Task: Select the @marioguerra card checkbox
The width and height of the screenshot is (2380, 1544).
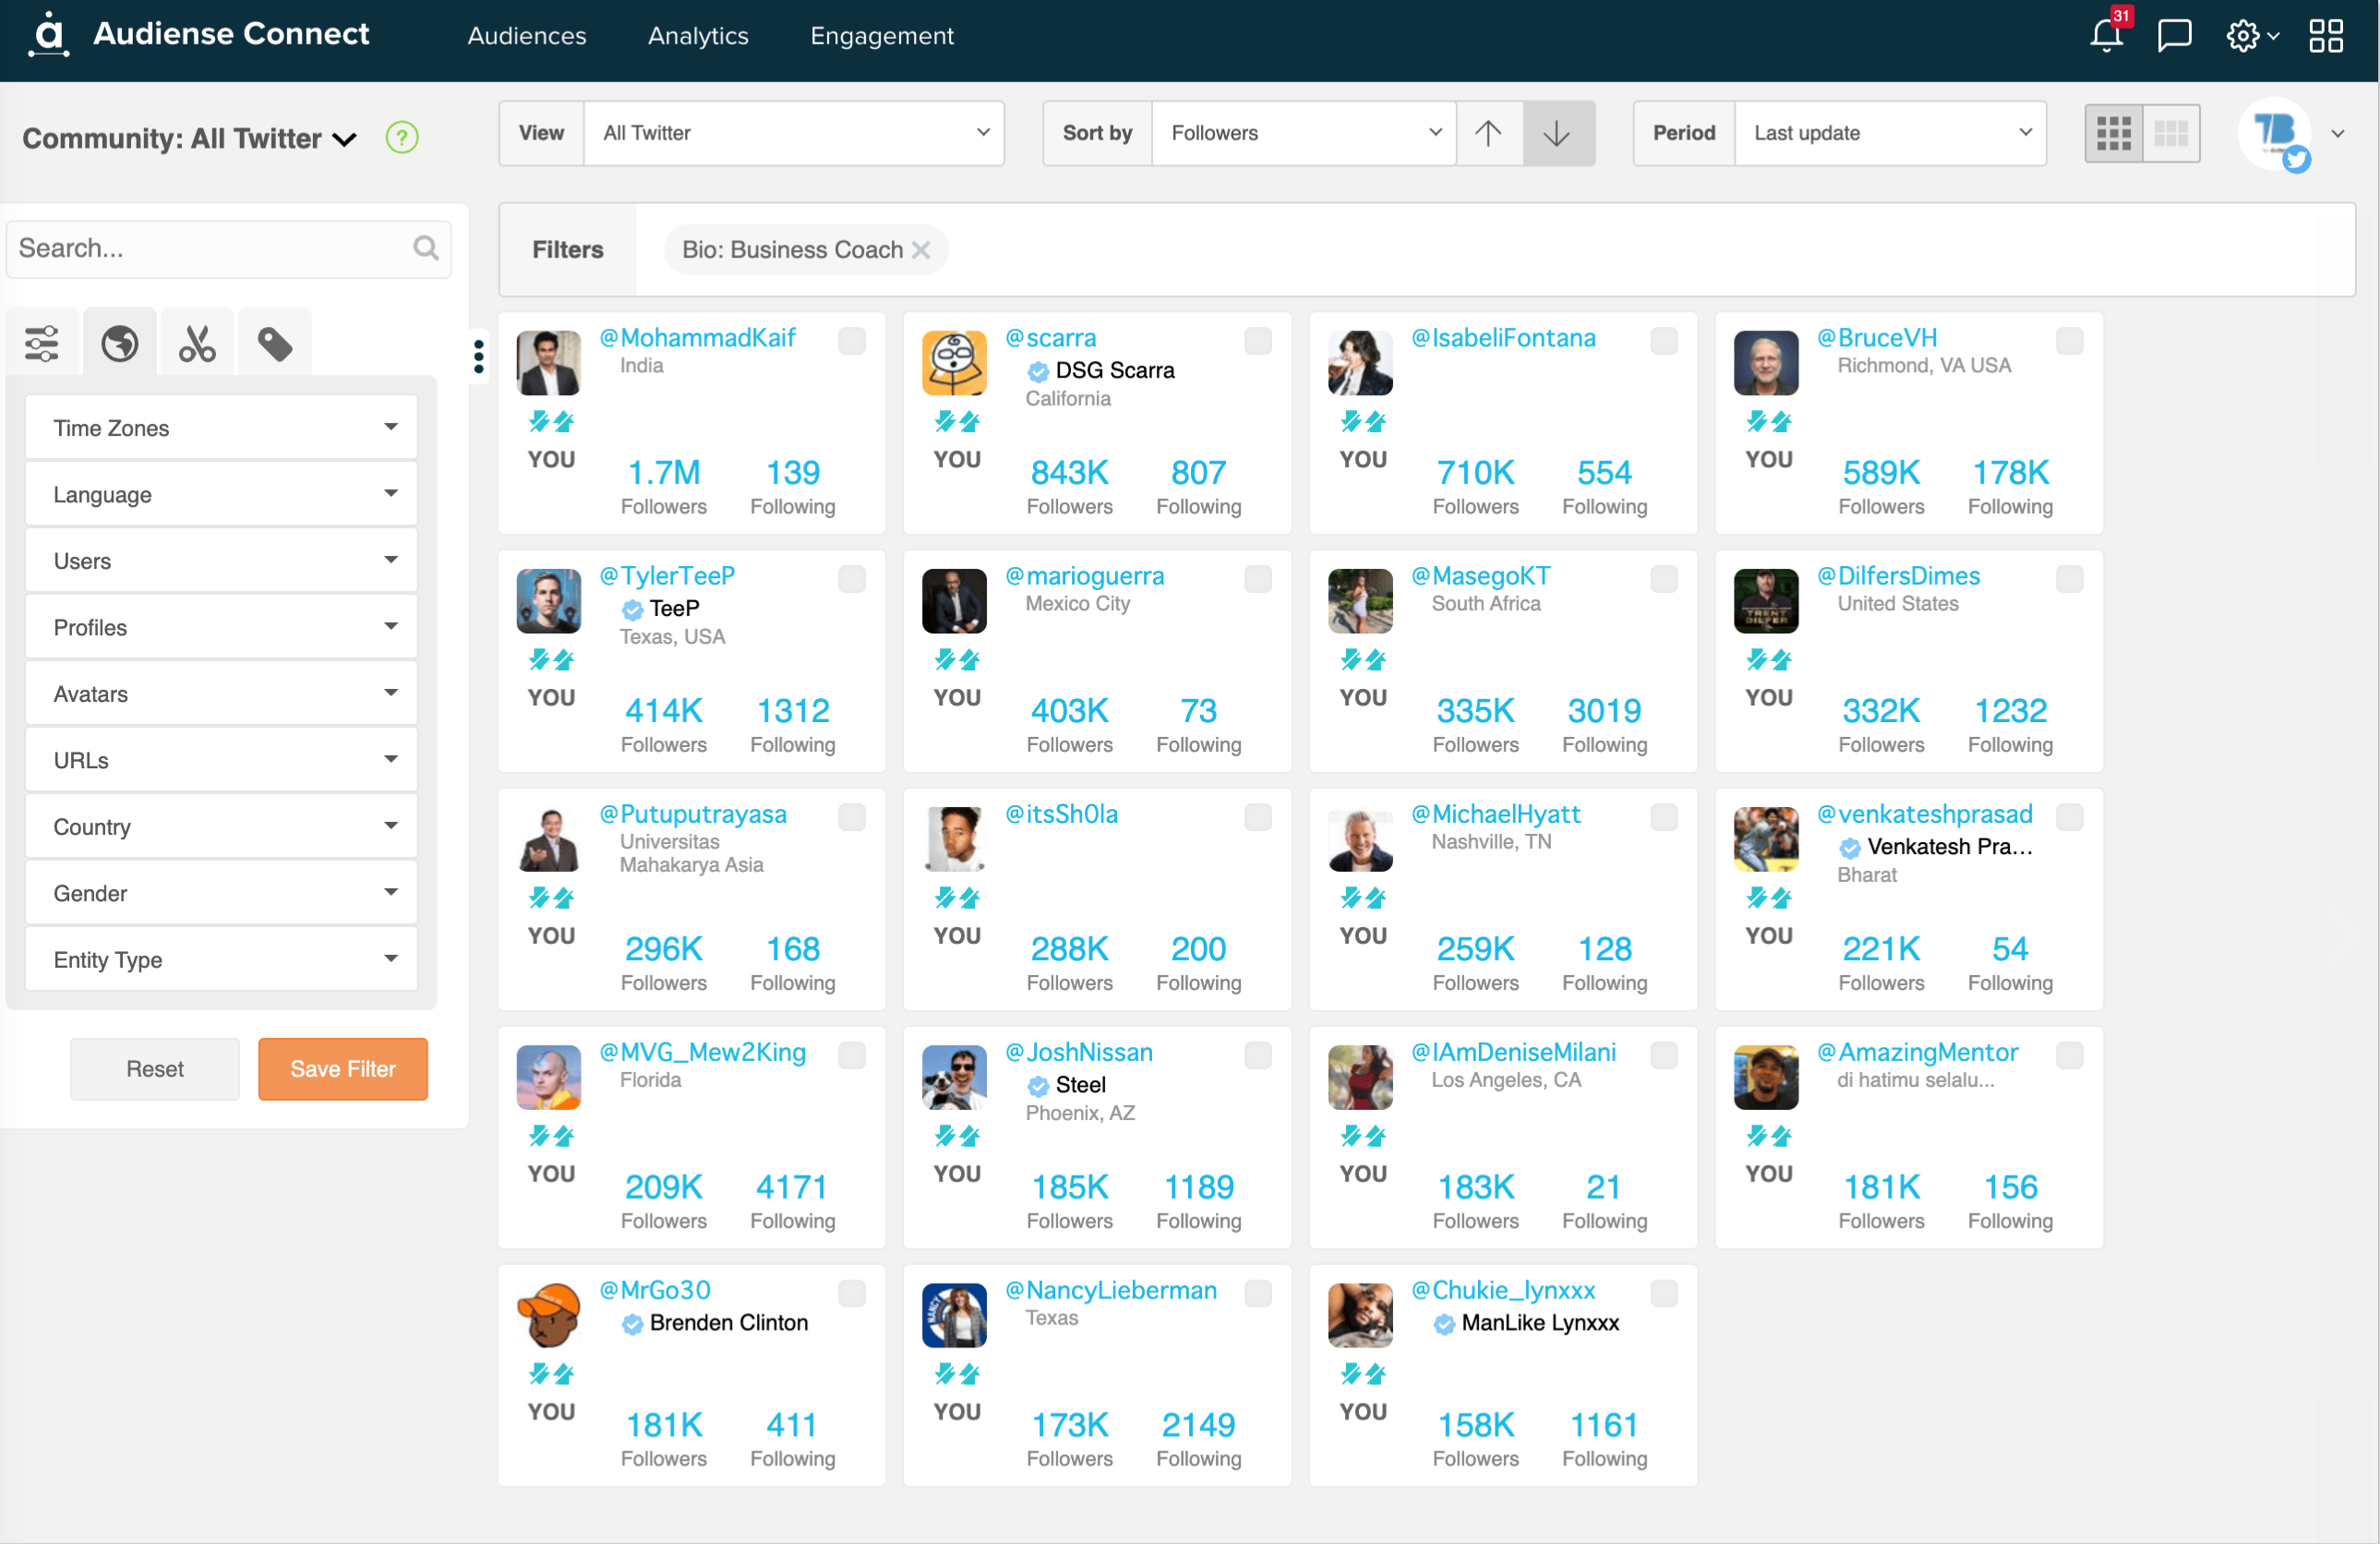Action: click(x=1258, y=579)
